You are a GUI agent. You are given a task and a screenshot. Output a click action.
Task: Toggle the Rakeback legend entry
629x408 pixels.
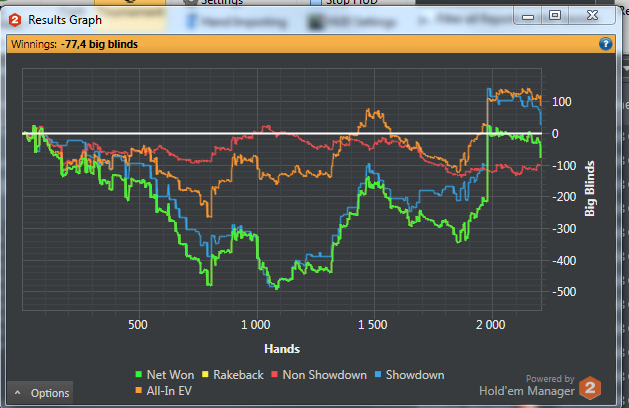pyautogui.click(x=233, y=375)
